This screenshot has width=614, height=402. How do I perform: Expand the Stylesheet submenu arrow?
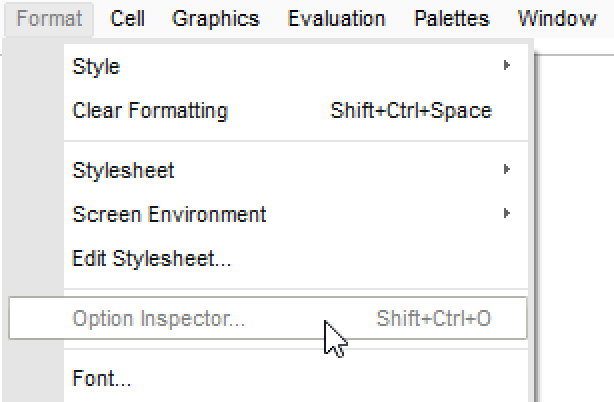pos(507,170)
